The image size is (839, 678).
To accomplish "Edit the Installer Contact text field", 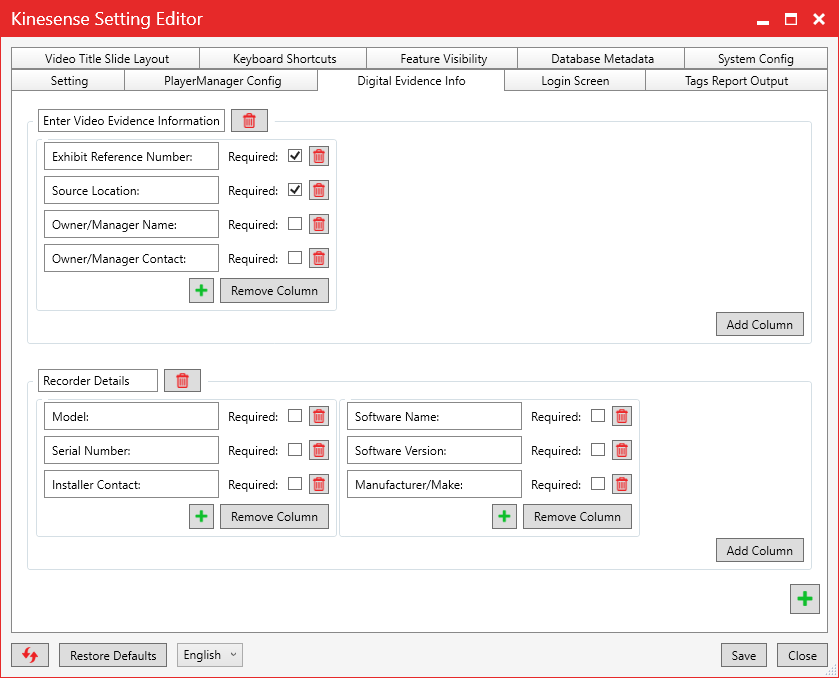I will [131, 484].
